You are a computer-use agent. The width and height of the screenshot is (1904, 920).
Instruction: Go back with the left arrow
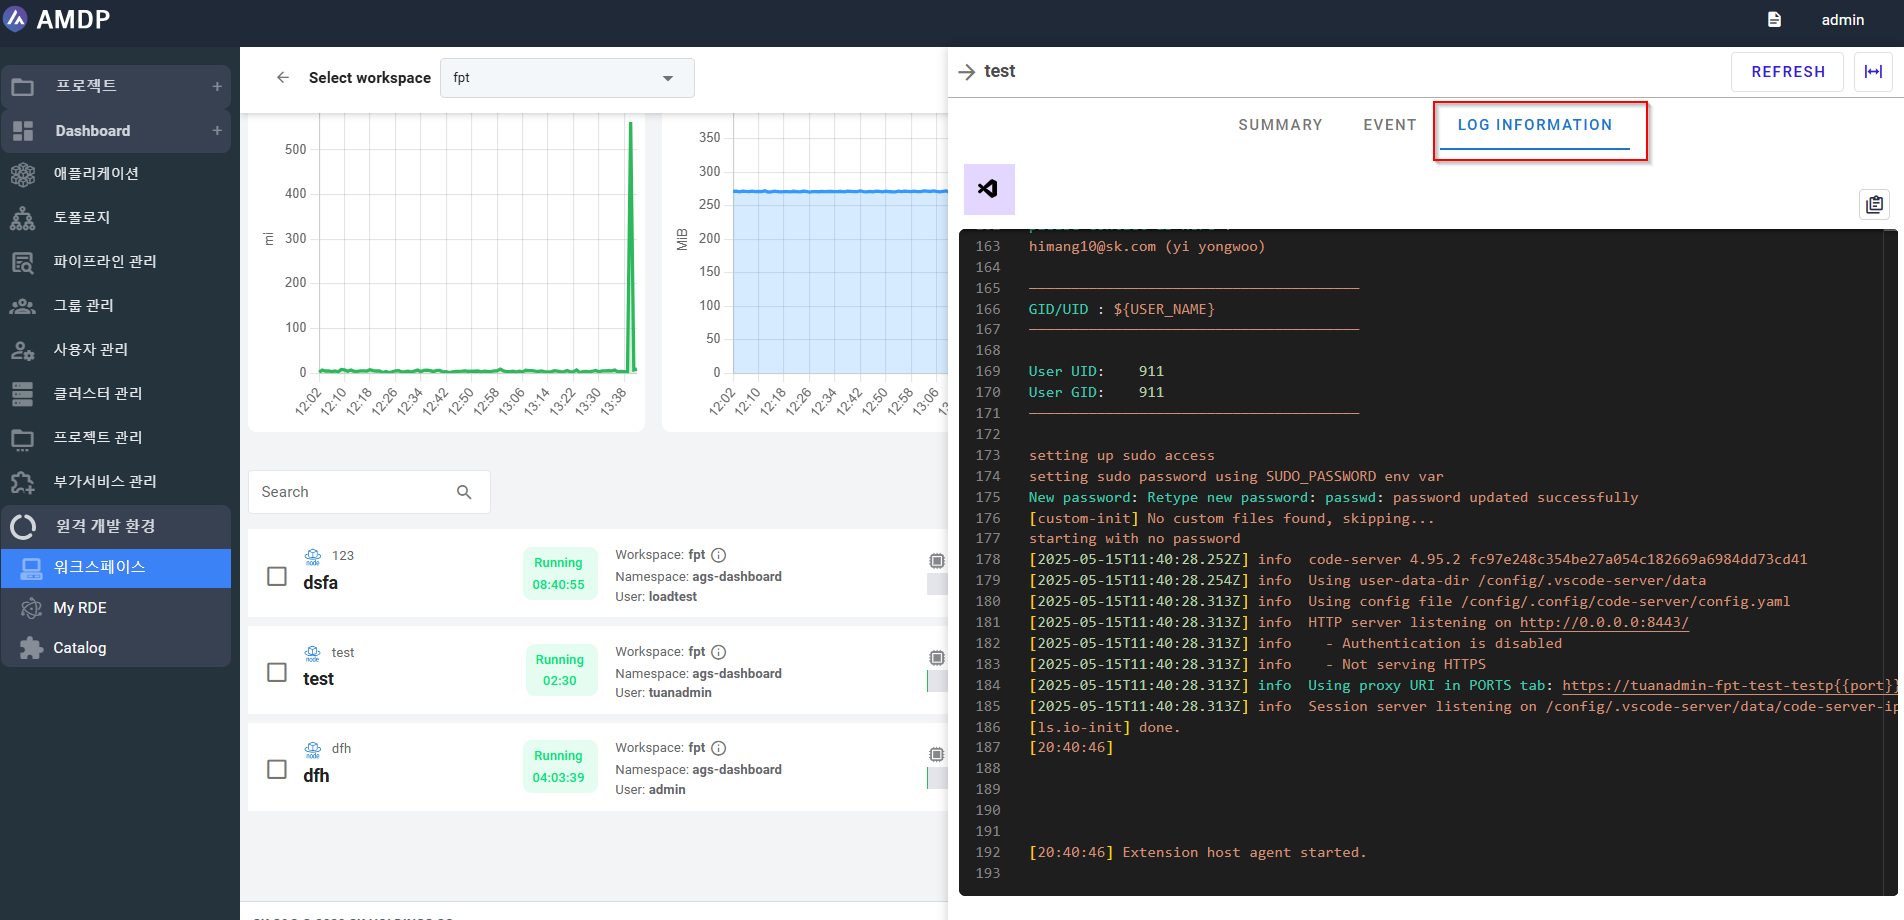point(283,77)
